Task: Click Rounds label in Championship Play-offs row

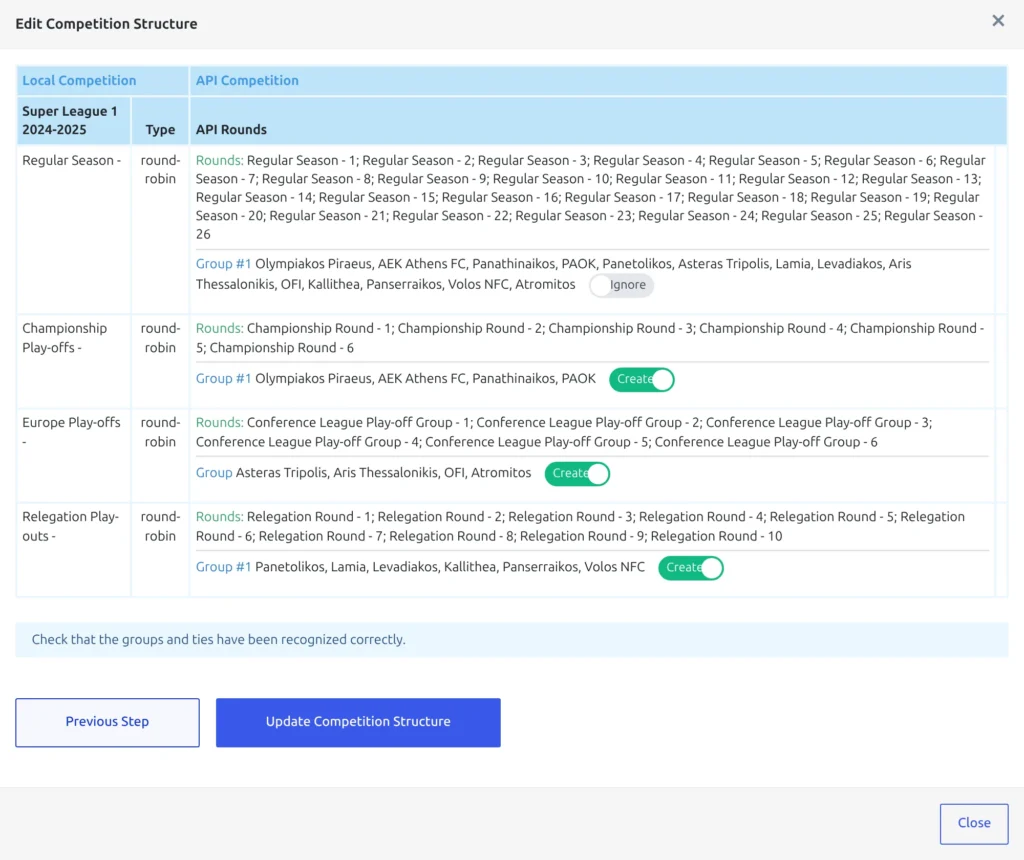Action: 219,328
